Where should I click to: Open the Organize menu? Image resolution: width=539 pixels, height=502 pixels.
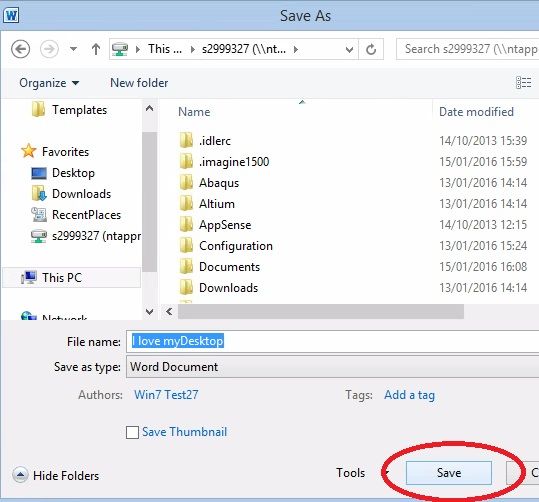[49, 83]
